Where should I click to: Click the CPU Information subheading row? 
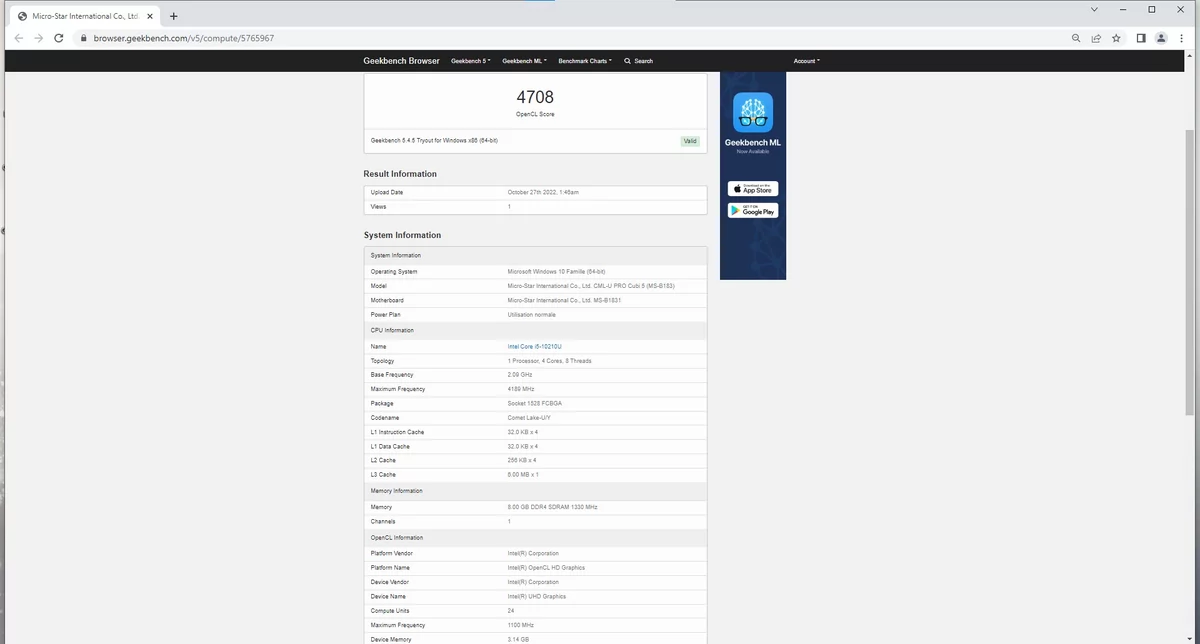tap(535, 330)
